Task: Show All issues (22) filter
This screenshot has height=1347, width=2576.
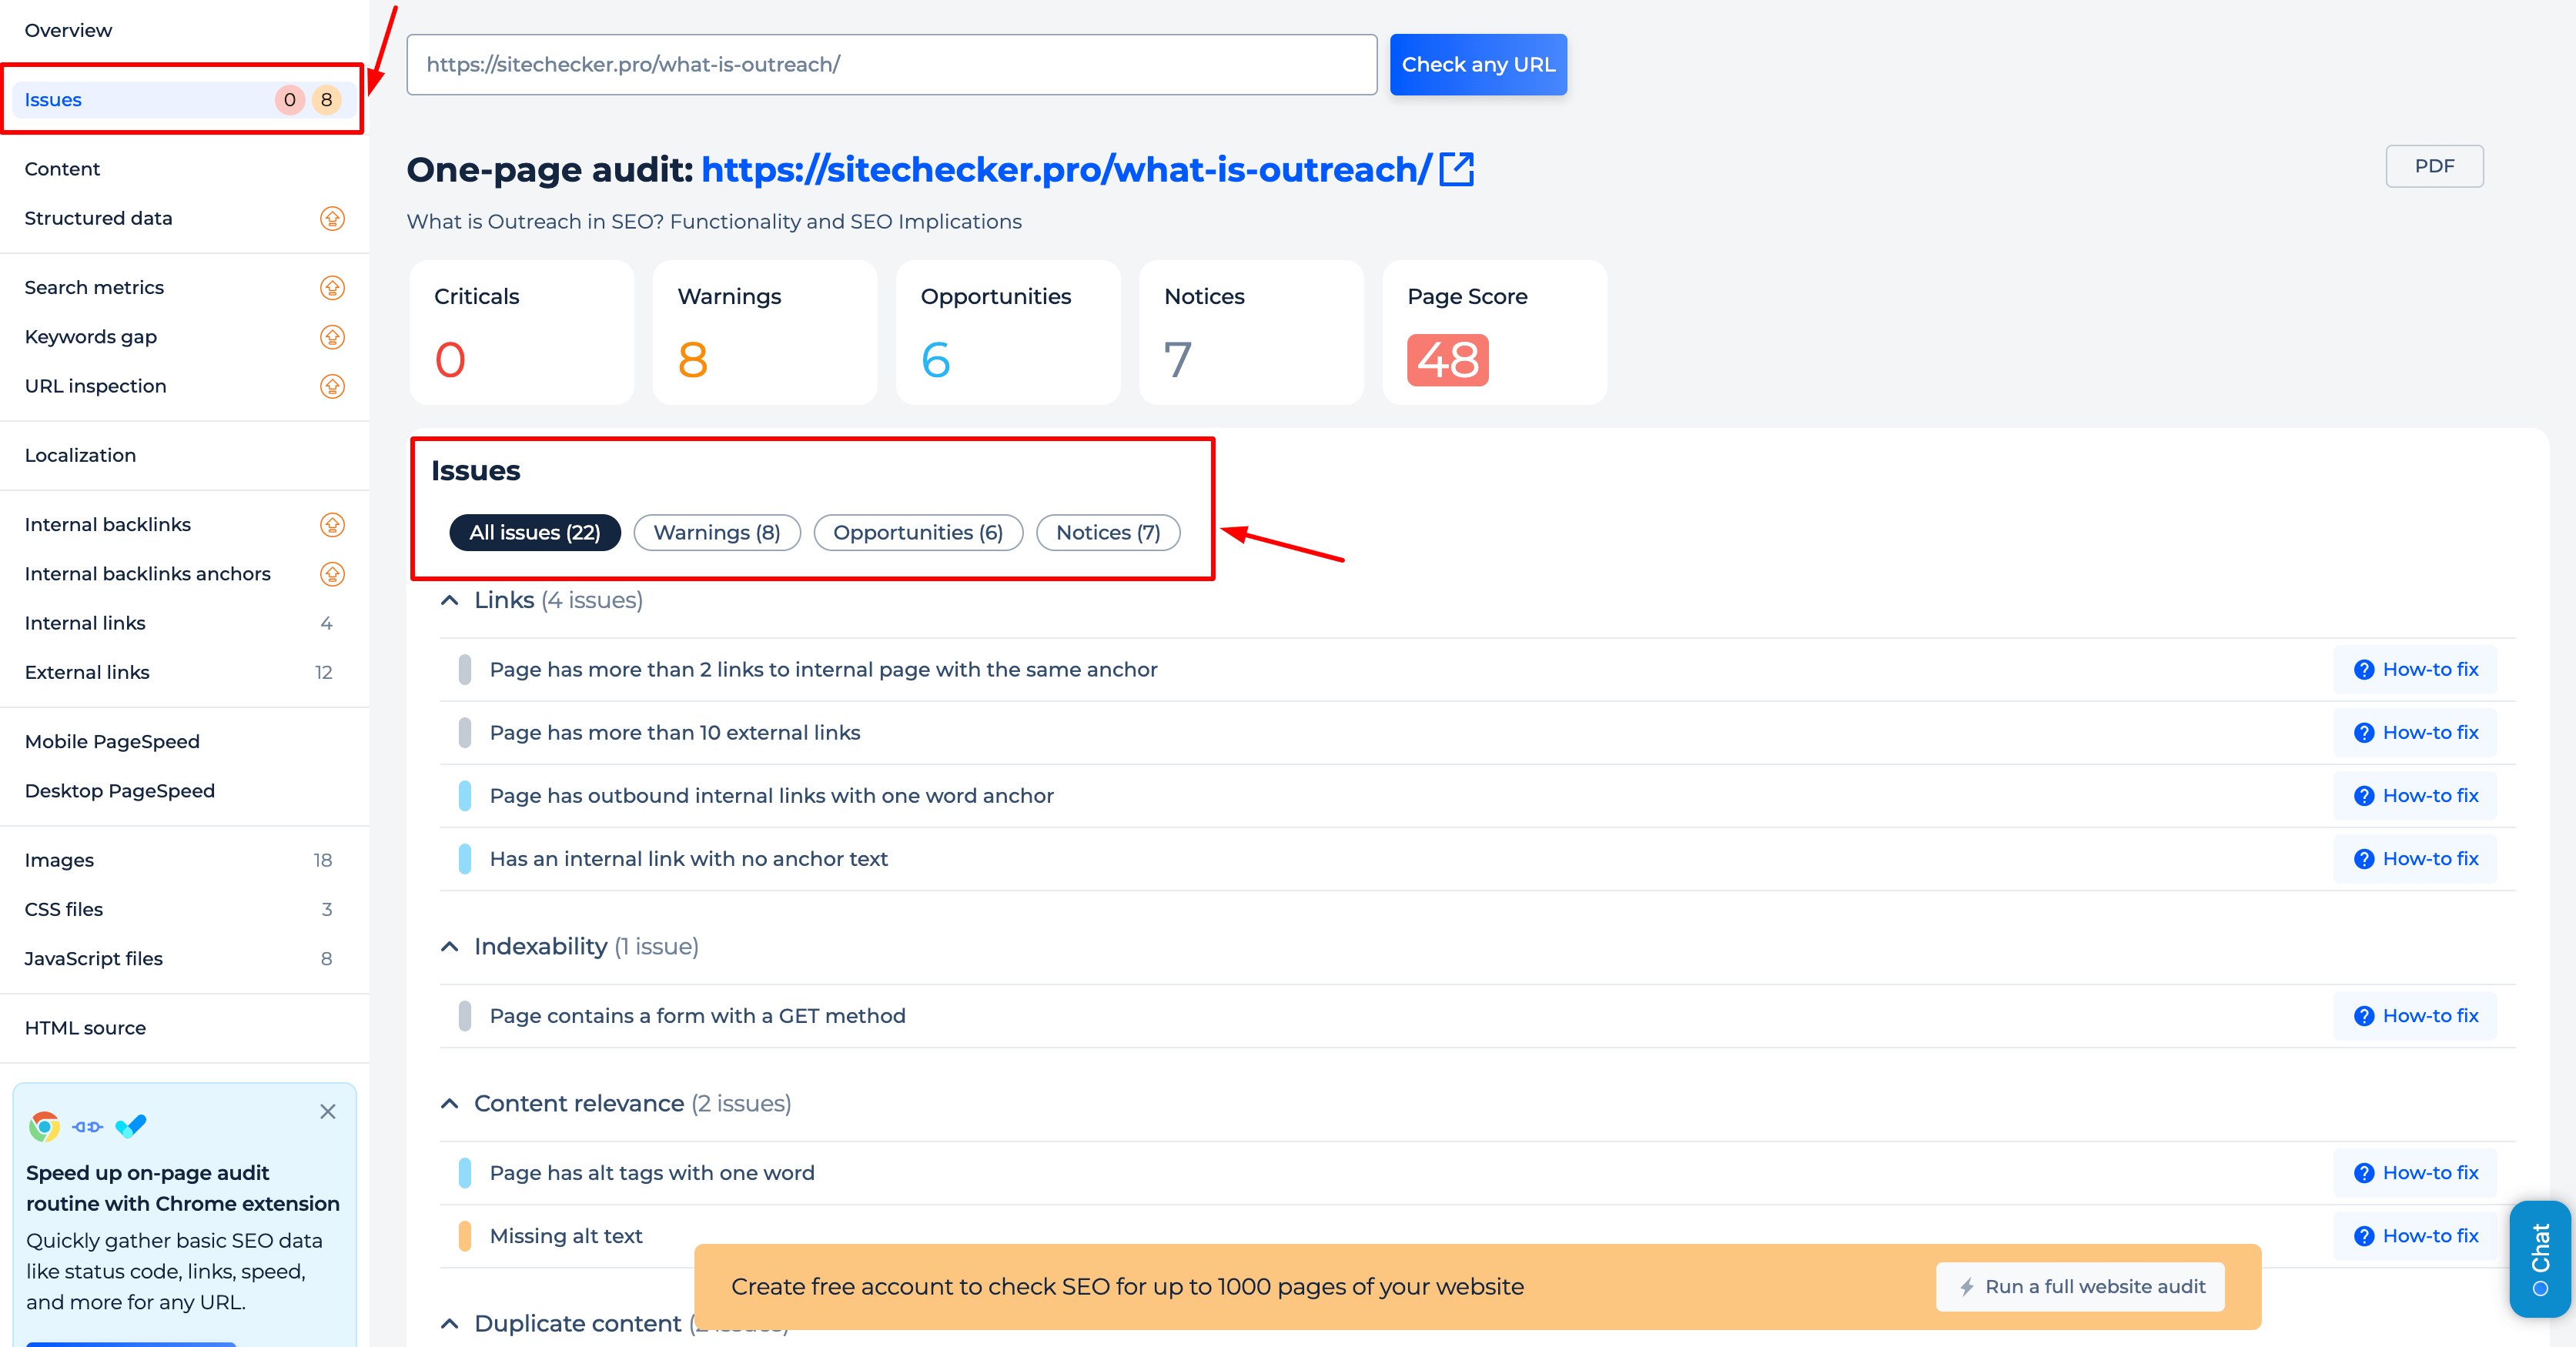Action: point(535,533)
